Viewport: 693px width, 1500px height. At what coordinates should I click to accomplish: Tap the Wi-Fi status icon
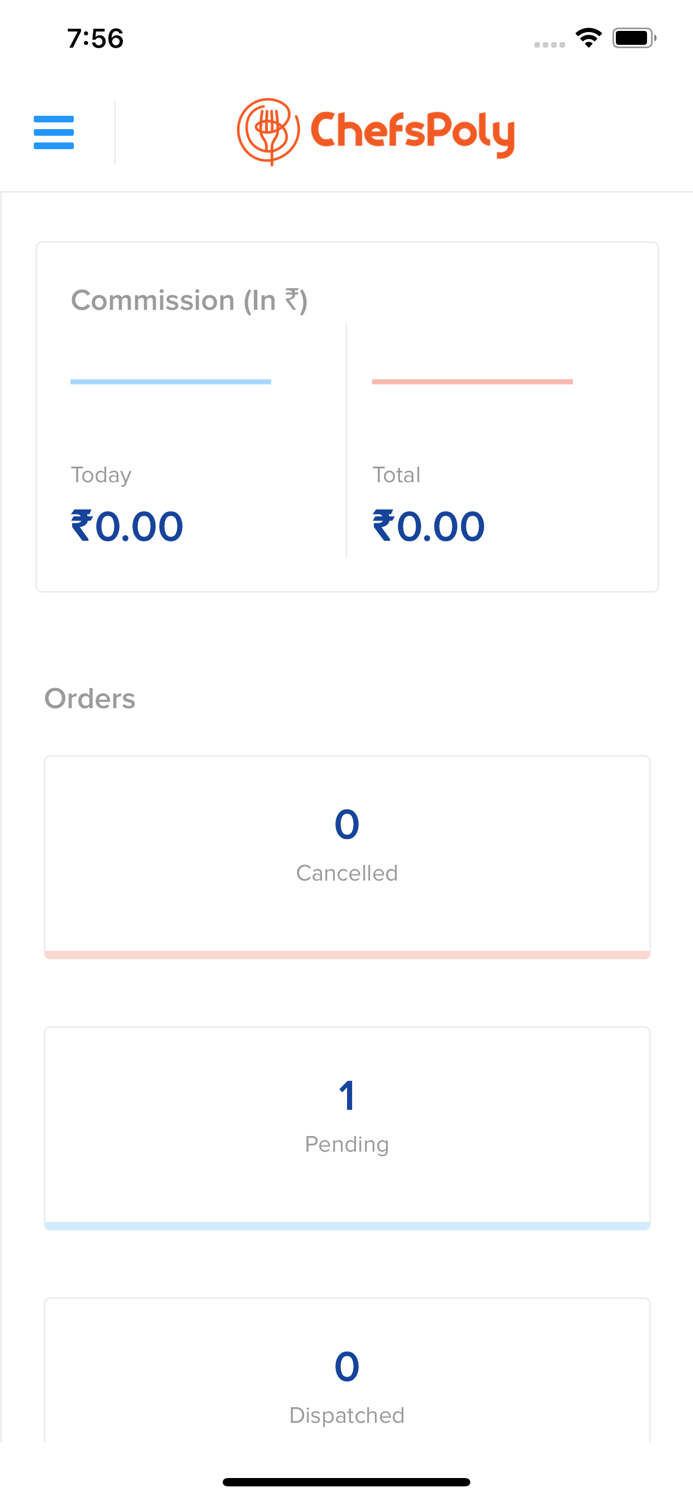coord(588,38)
